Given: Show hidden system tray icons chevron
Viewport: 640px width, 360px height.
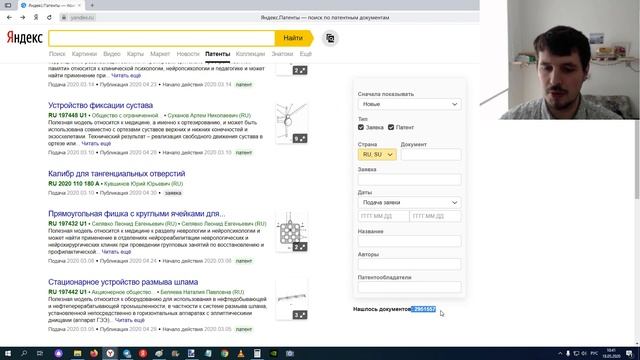Looking at the screenshot, I should pos(560,353).
